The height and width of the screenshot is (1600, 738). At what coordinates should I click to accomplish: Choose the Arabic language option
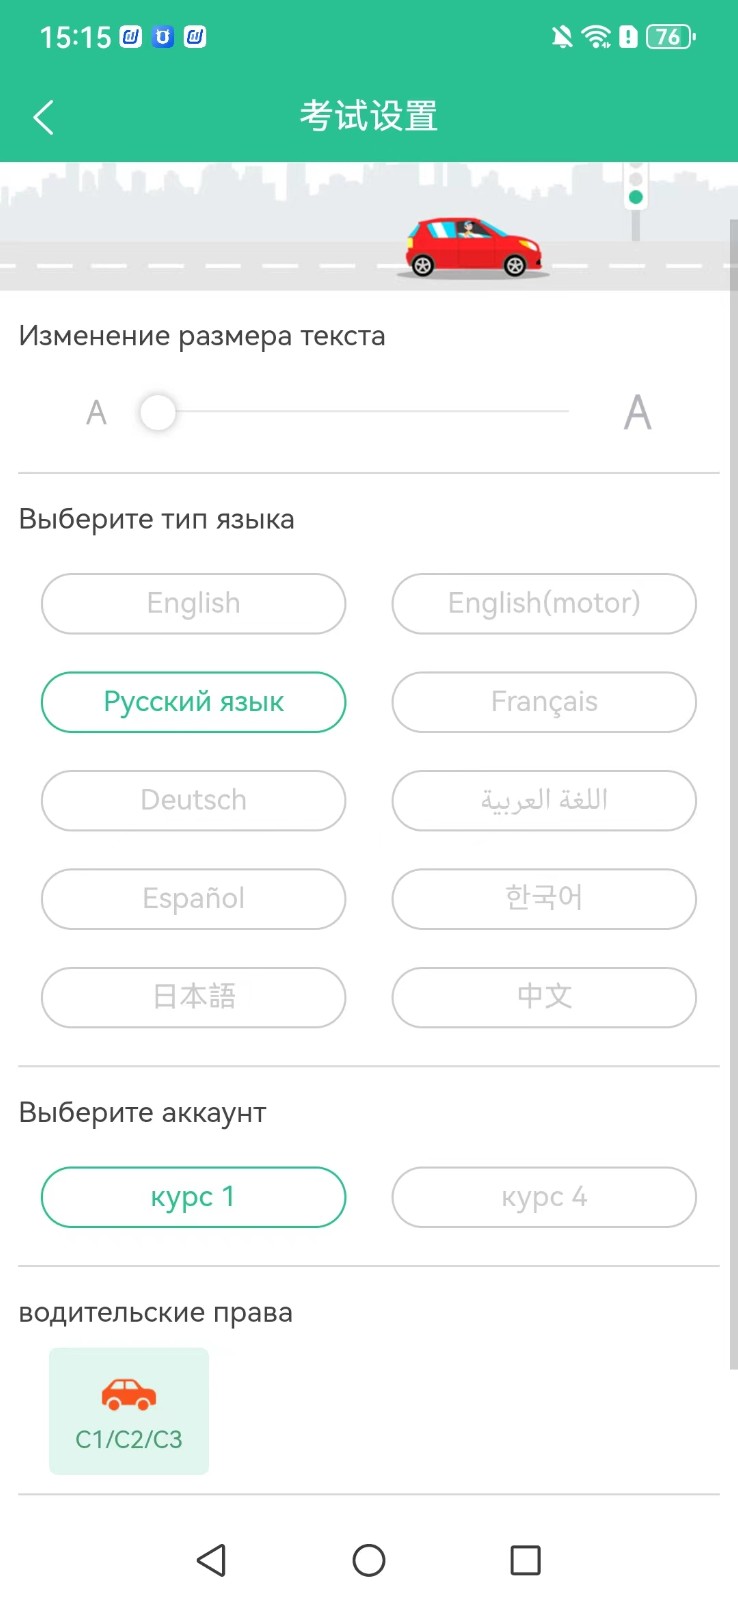543,800
